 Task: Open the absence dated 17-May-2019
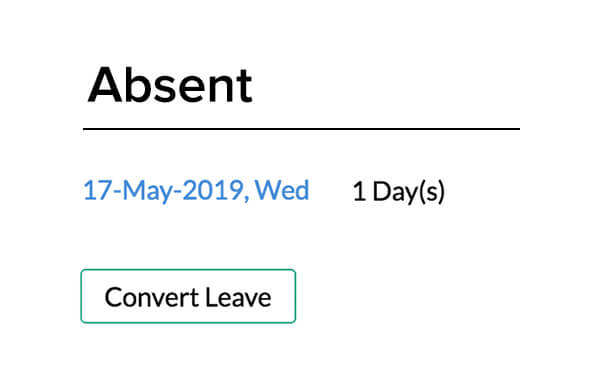[196, 190]
